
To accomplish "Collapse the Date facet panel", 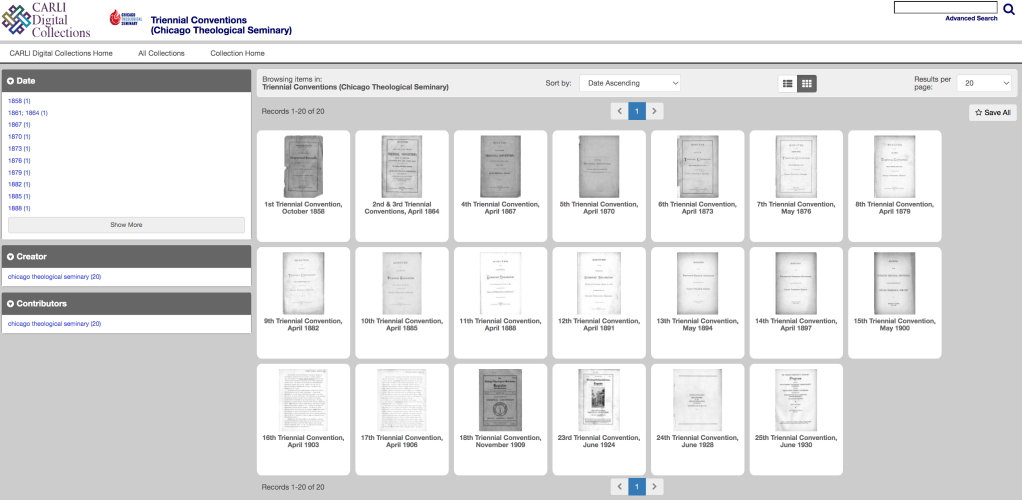I will click(11, 80).
